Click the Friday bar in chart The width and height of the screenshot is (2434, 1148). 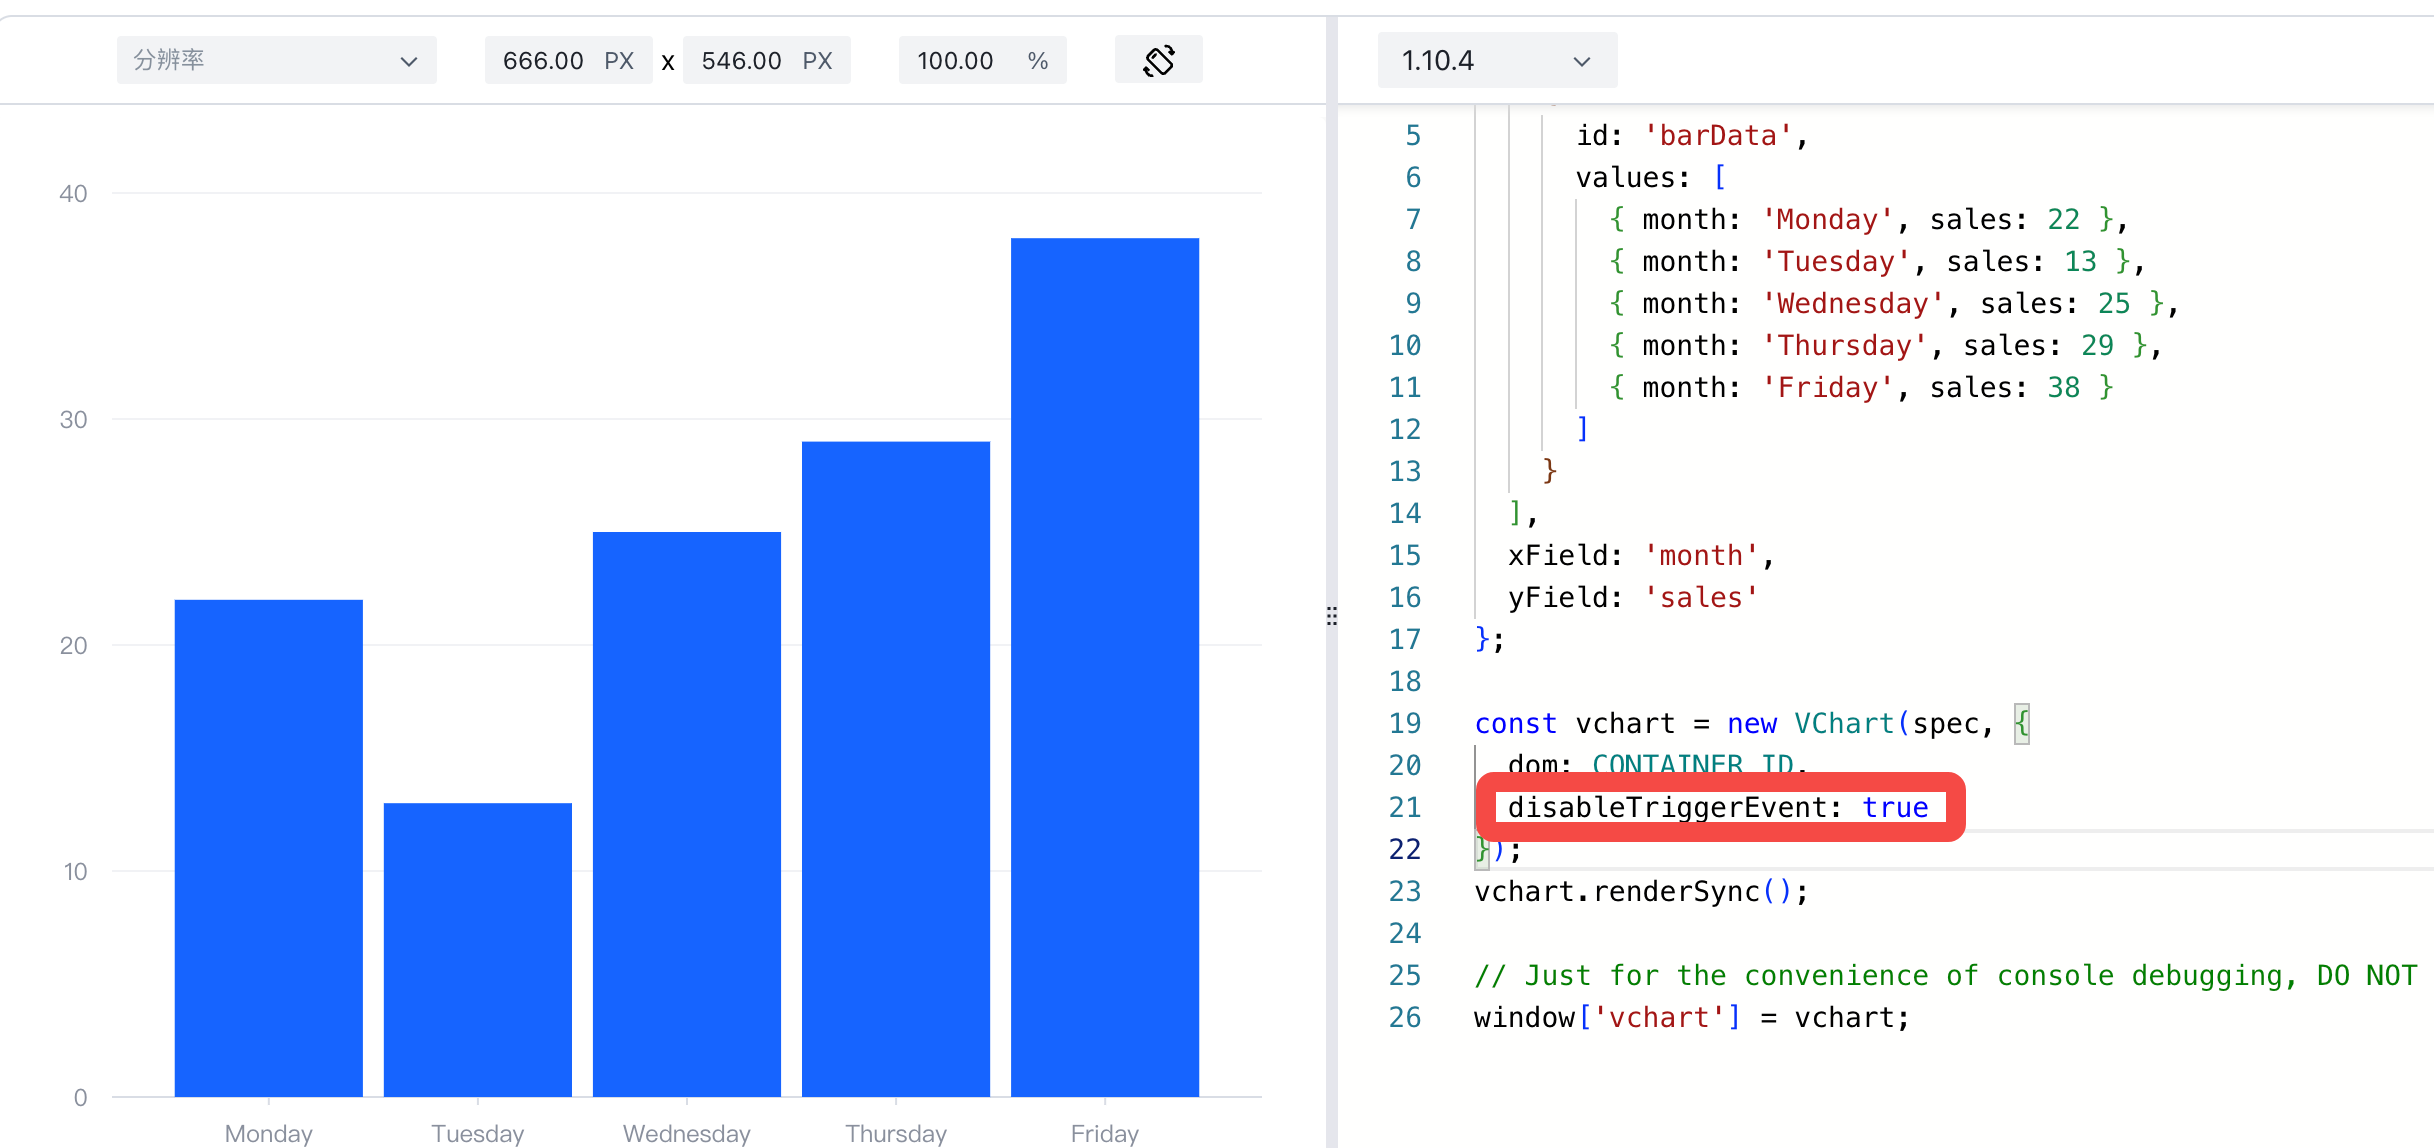point(1104,667)
